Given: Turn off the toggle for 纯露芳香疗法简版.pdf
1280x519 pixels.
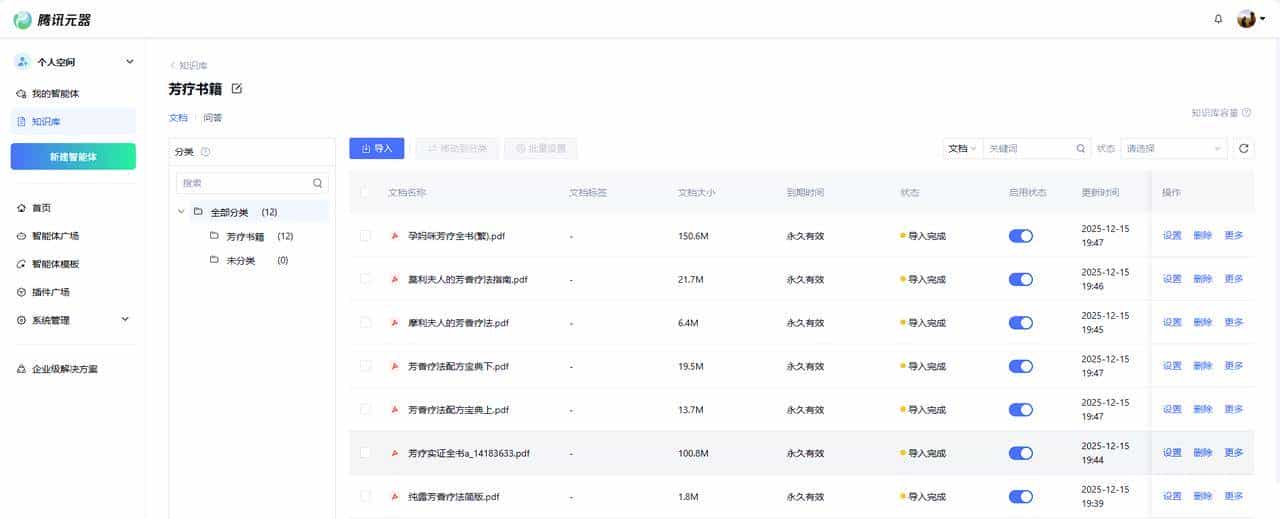Looking at the screenshot, I should click(1021, 496).
